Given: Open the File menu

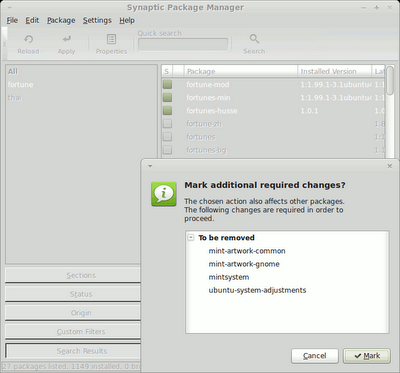Looking at the screenshot, I should (12, 20).
